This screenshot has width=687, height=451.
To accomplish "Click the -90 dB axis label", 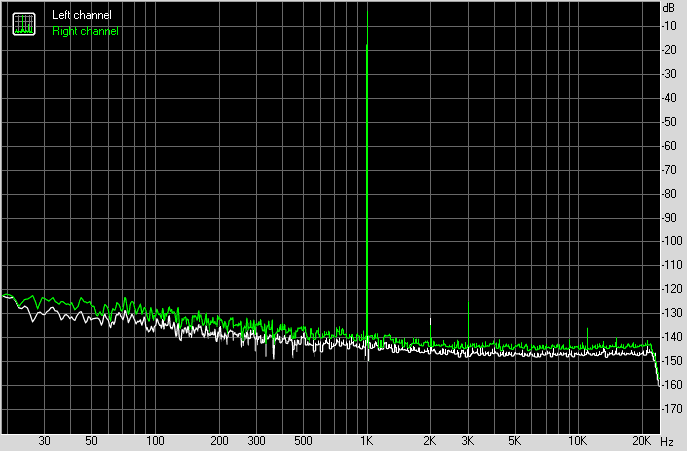I will tap(668, 217).
